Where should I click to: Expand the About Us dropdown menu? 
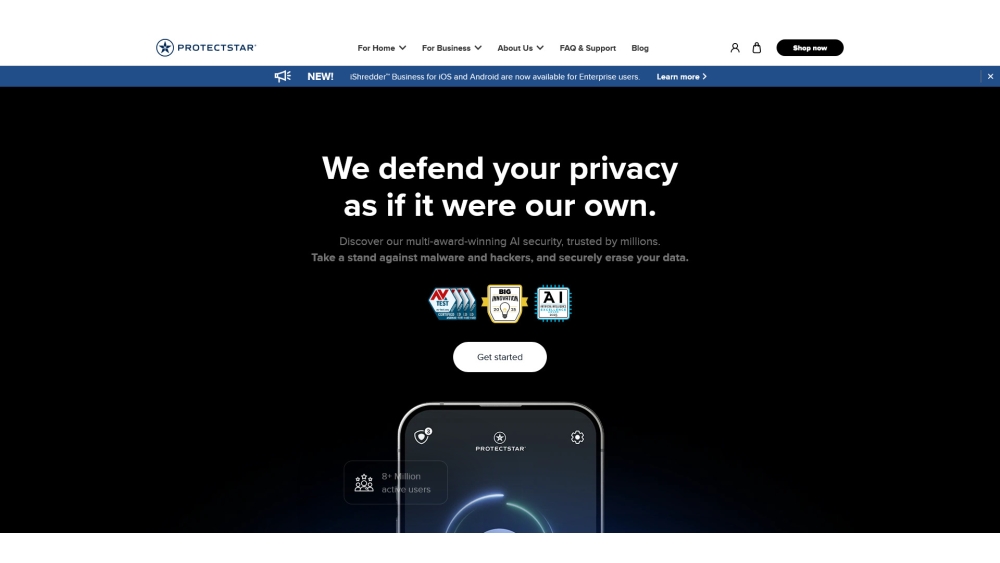click(x=520, y=48)
